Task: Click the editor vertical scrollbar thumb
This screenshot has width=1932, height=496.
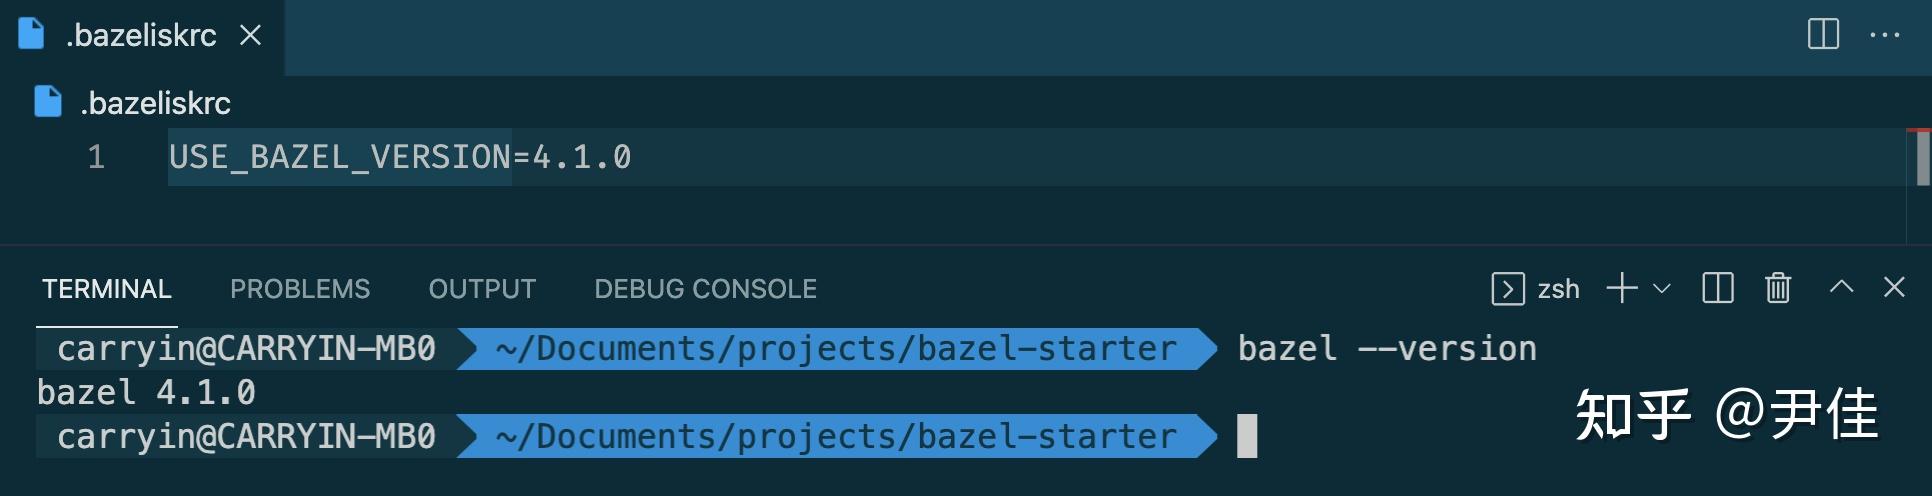Action: (x=1922, y=158)
